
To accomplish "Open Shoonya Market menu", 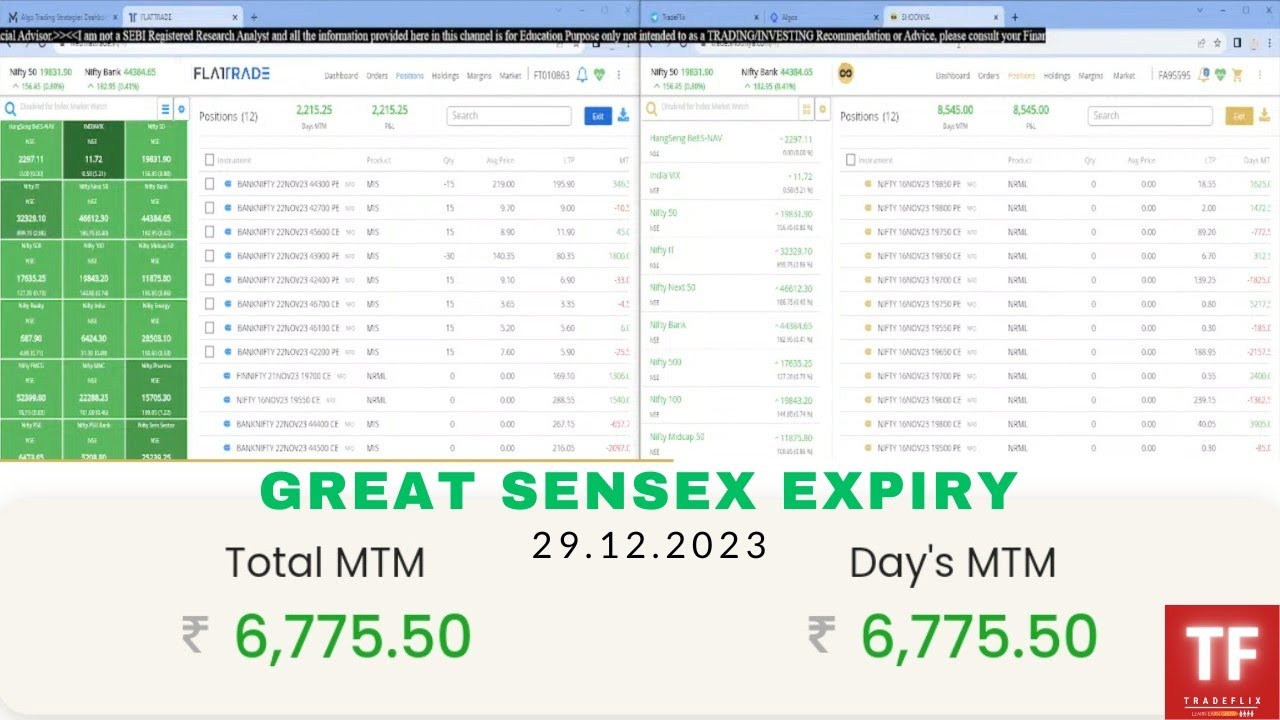I will [1124, 76].
